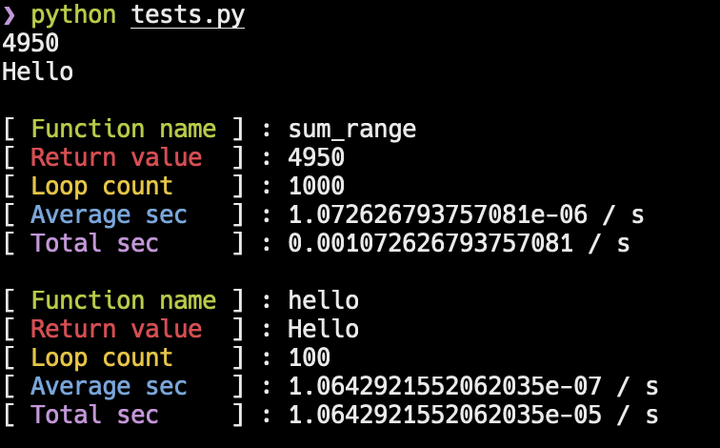Click the Loop count value 100
The image size is (720, 448).
309,358
